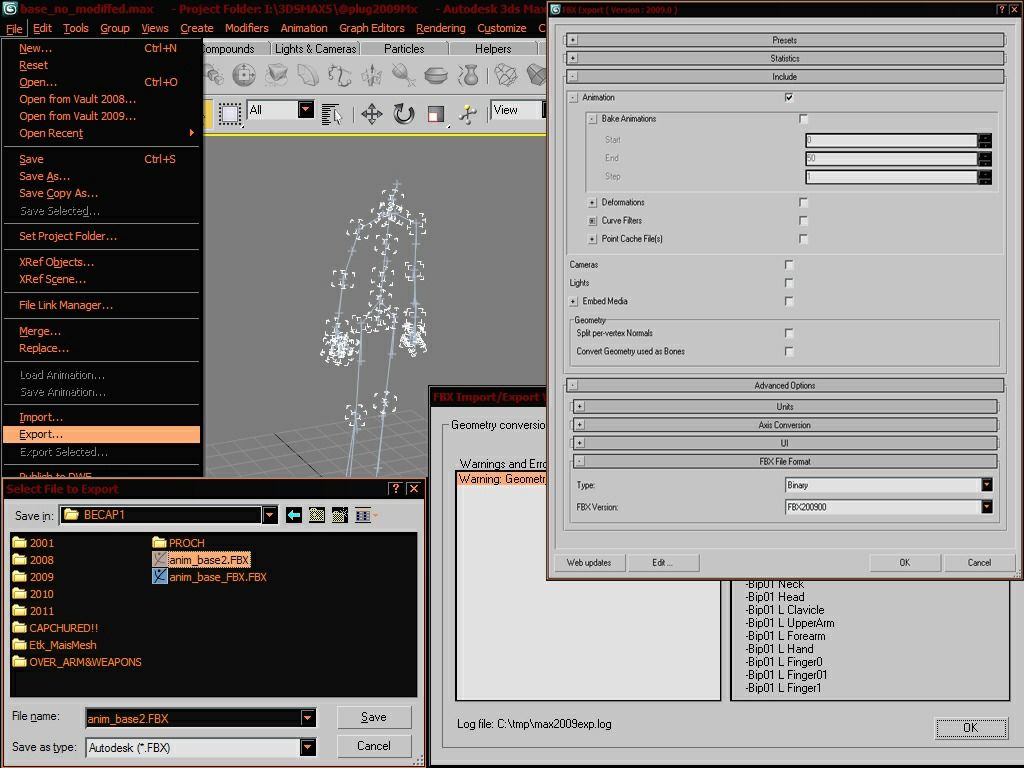Click the File name input field
The image size is (1024, 768).
tap(193, 718)
